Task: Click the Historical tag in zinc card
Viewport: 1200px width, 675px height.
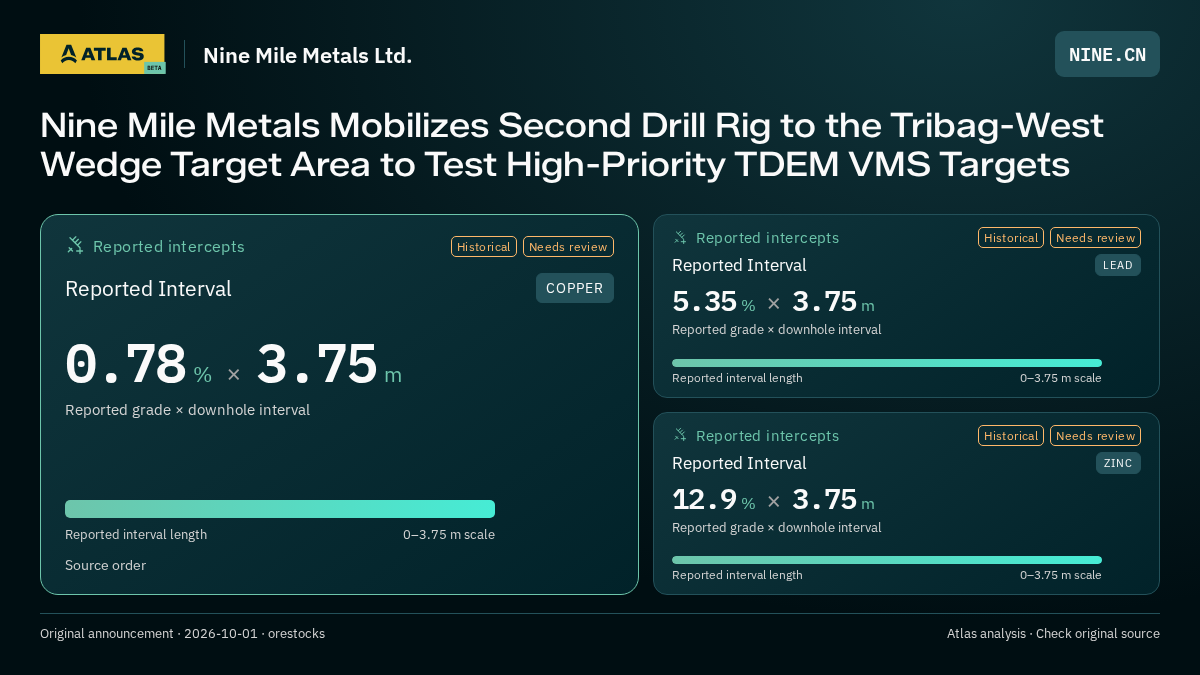Action: point(1011,436)
